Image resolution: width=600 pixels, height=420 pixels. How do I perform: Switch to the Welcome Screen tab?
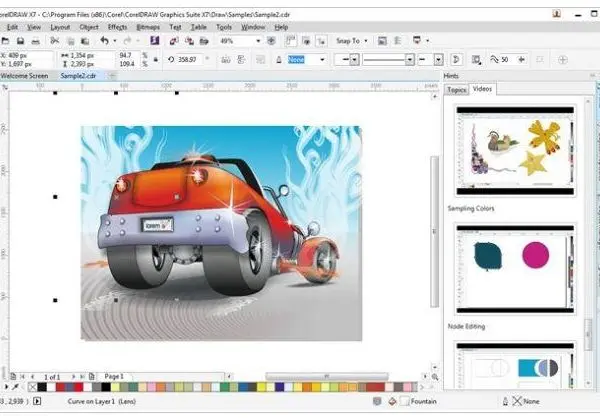(x=24, y=76)
